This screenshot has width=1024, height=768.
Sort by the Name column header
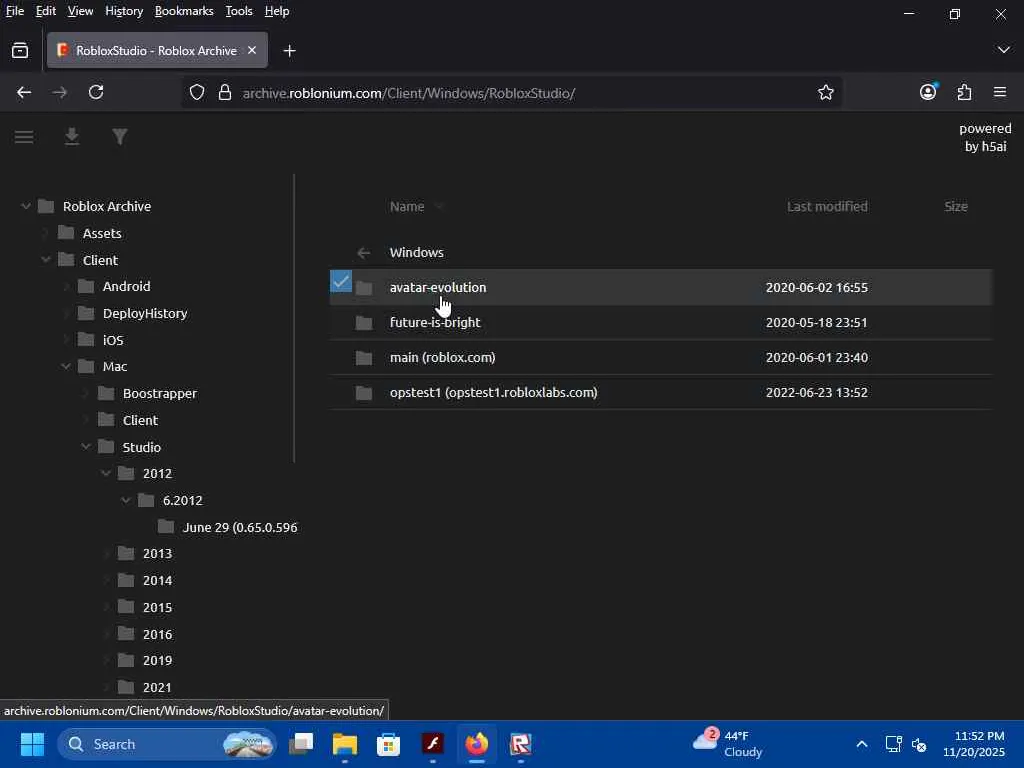(407, 206)
